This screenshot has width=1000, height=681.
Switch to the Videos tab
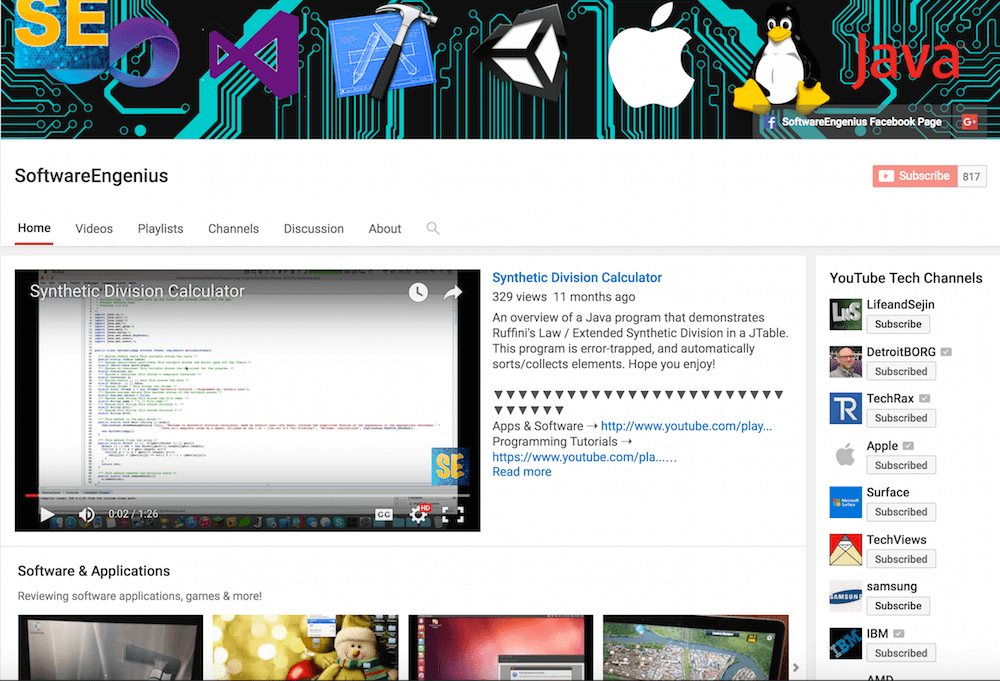click(x=94, y=229)
